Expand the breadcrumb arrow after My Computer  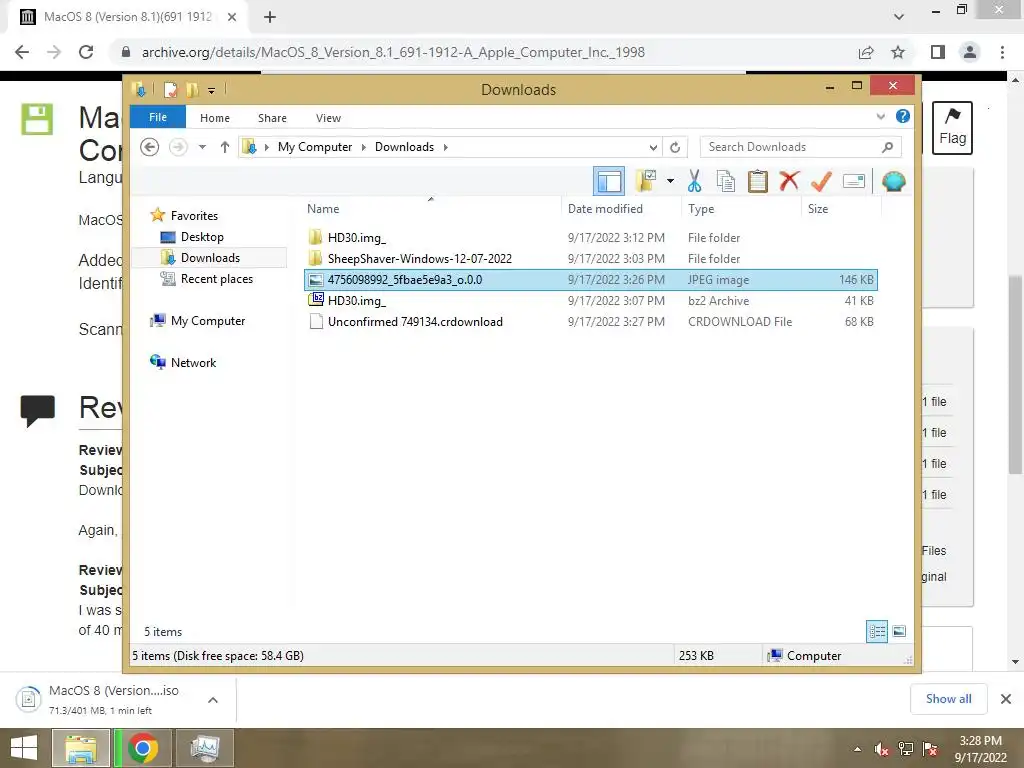pyautogui.click(x=364, y=147)
